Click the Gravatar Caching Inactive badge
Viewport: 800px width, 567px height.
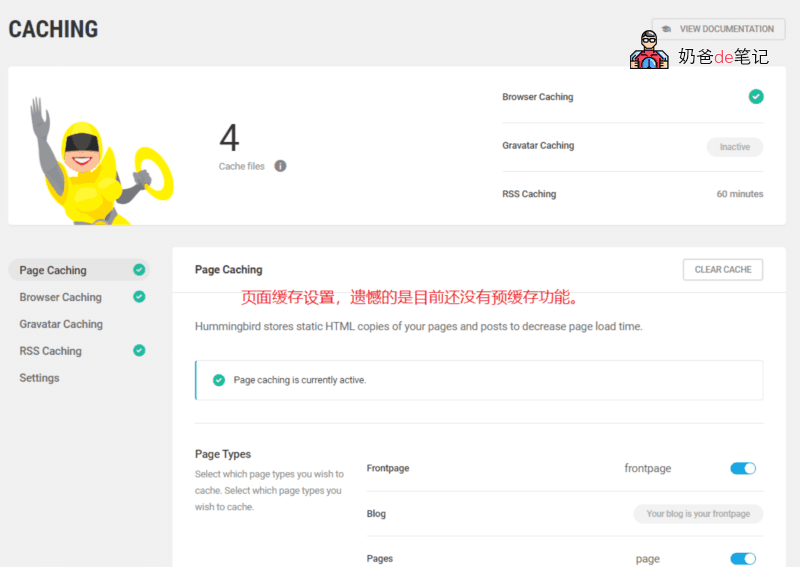point(734,147)
